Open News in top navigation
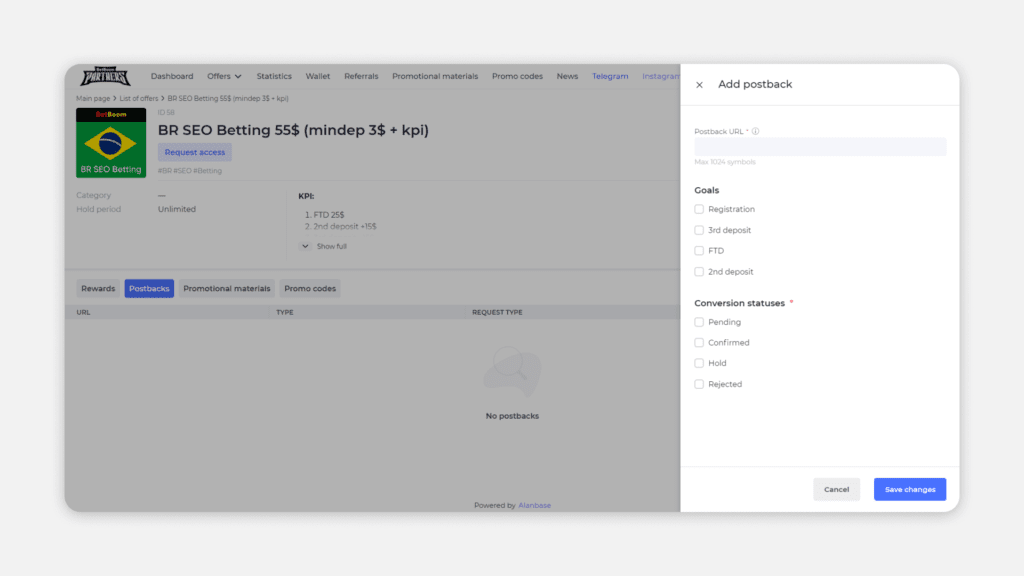Screen dimensions: 1024x576 click(567, 76)
